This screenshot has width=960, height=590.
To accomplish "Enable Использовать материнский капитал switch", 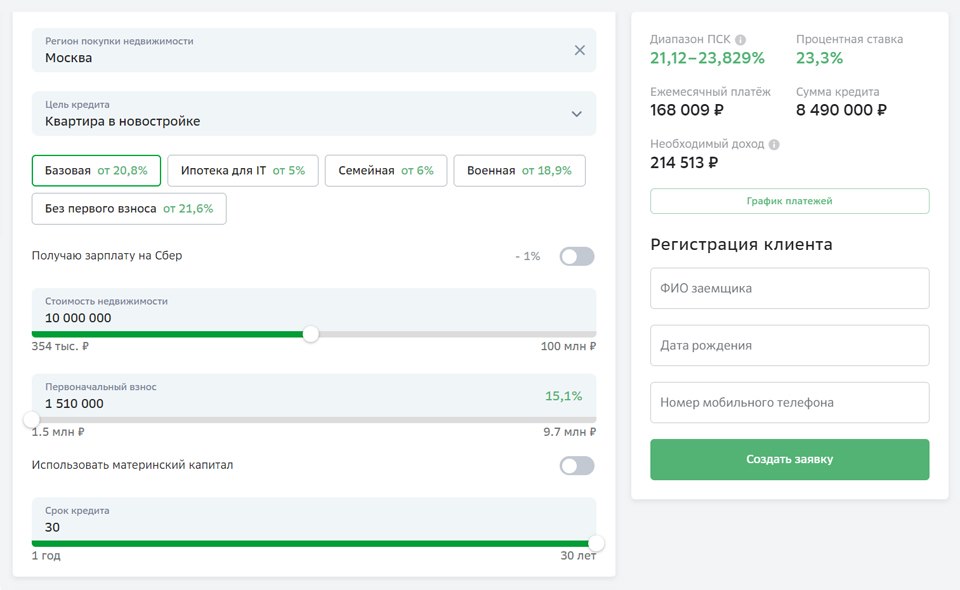I will coord(577,466).
